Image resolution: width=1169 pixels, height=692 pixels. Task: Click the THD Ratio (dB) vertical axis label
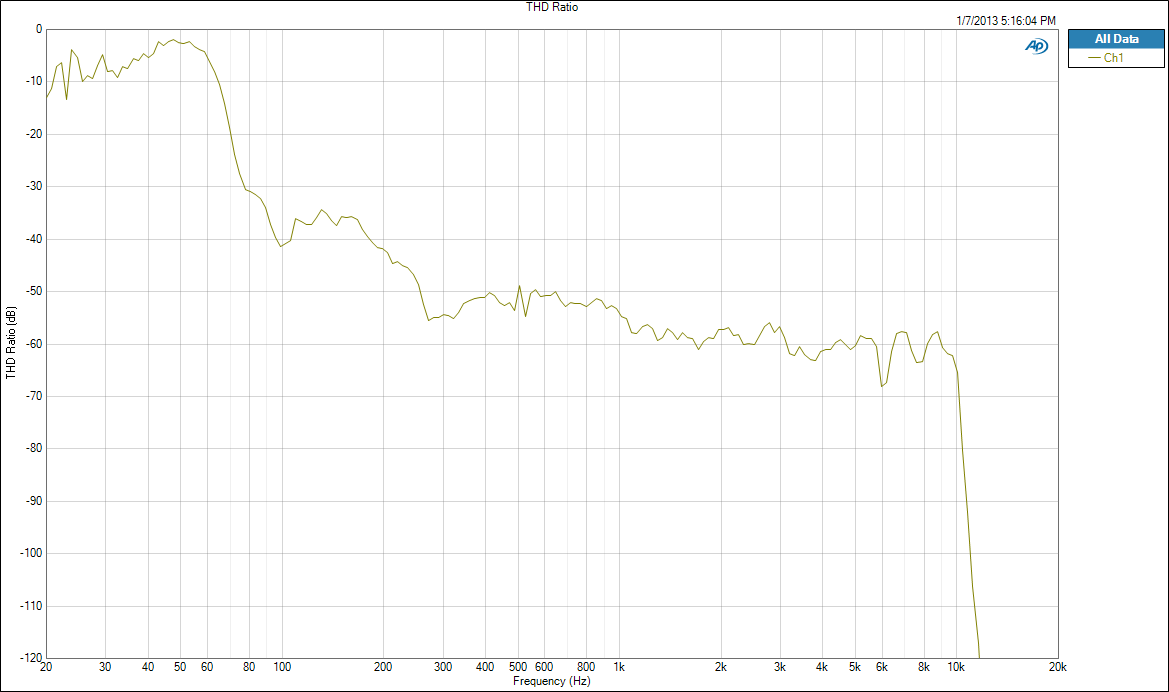click(10, 343)
